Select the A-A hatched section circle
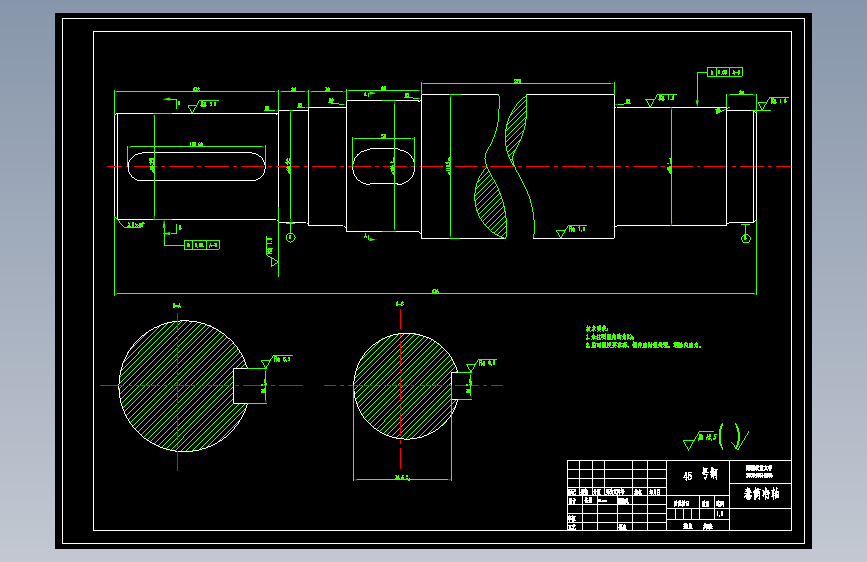This screenshot has height=562, width=867. [184, 386]
